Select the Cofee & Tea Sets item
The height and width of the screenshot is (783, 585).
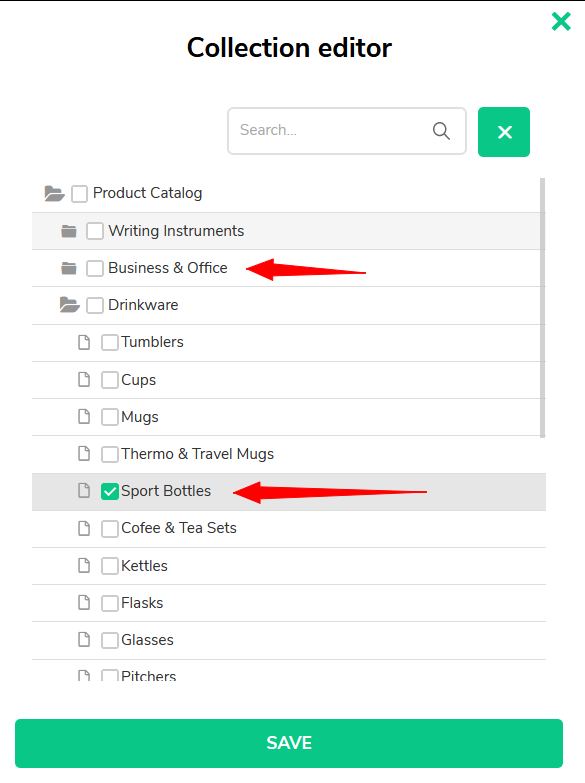[x=179, y=528]
